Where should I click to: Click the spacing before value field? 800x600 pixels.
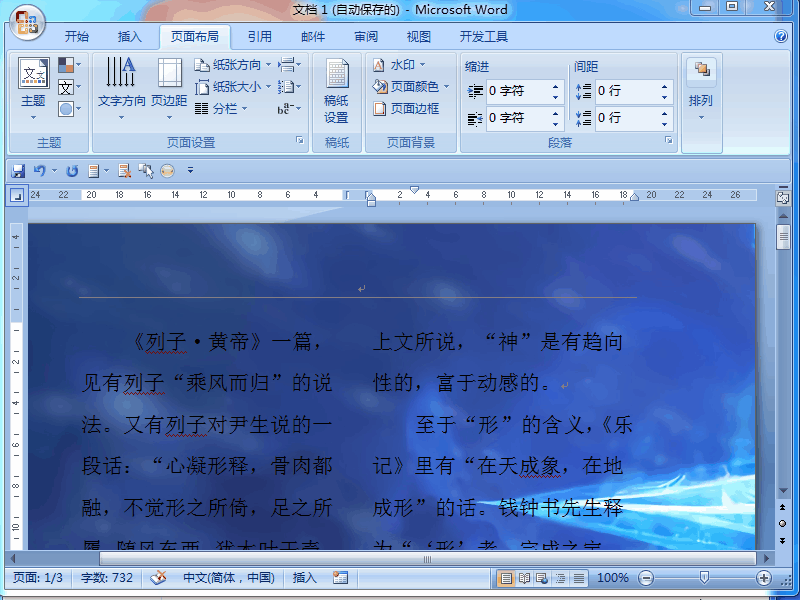[627, 91]
